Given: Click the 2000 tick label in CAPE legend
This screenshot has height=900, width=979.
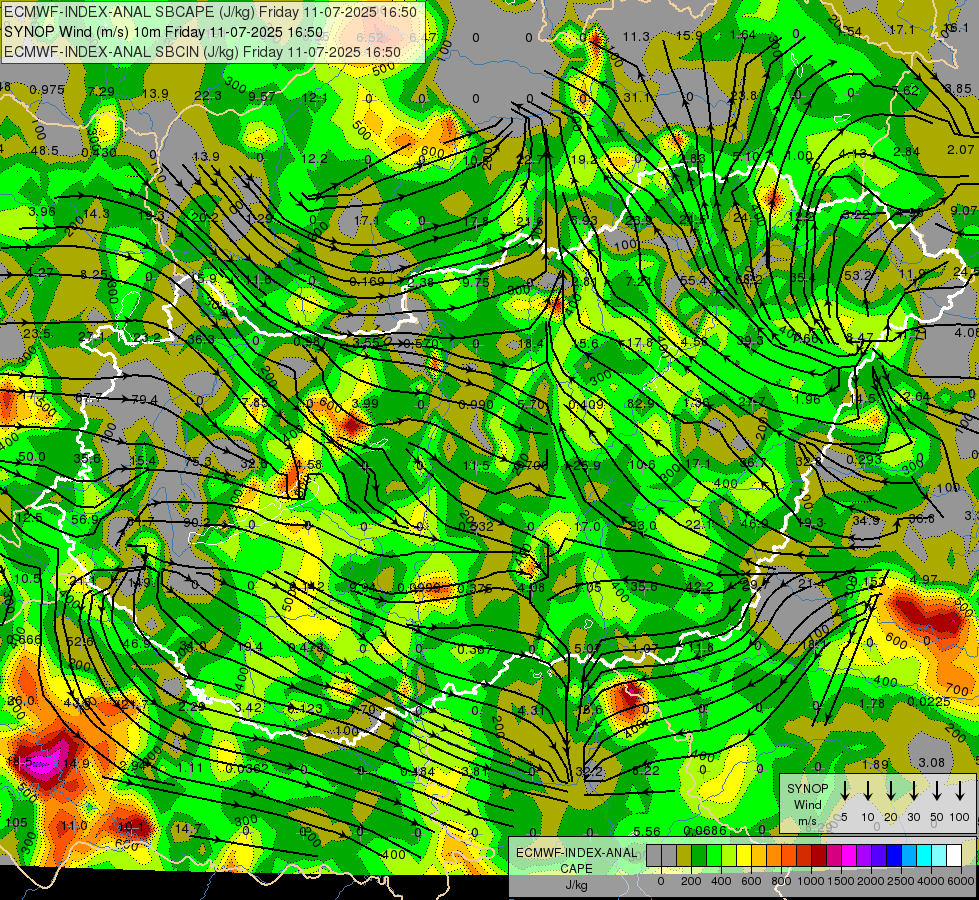Looking at the screenshot, I should tap(871, 881).
